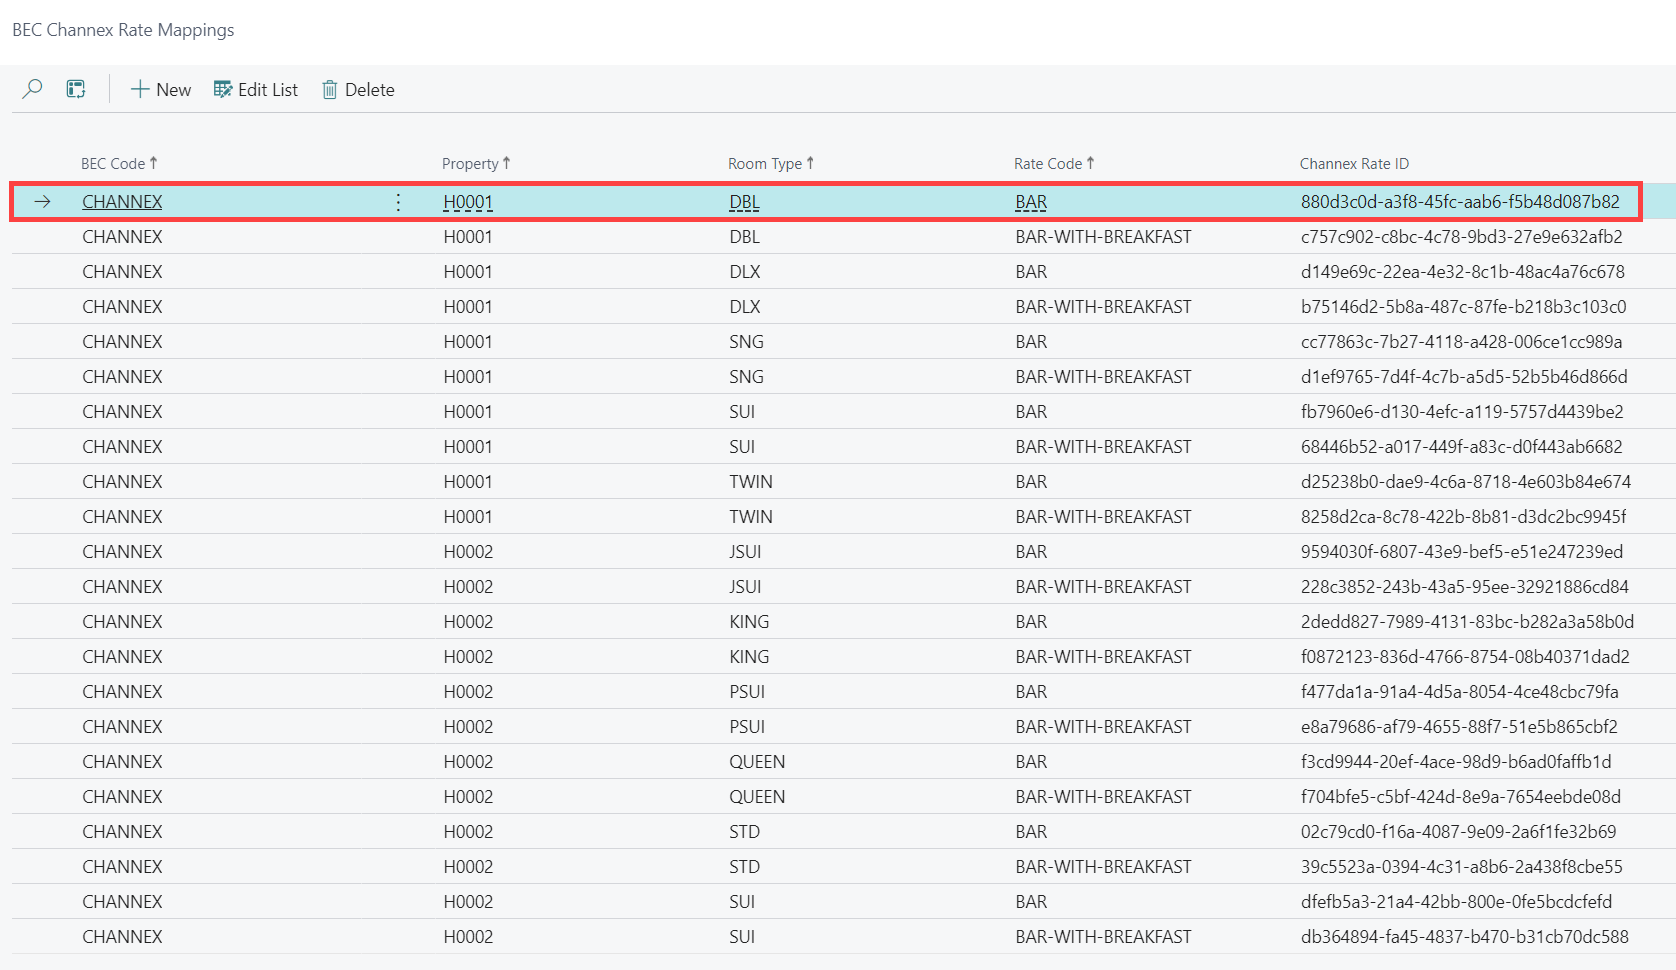Select the H0002 KING BAR row rate ID

click(1467, 622)
